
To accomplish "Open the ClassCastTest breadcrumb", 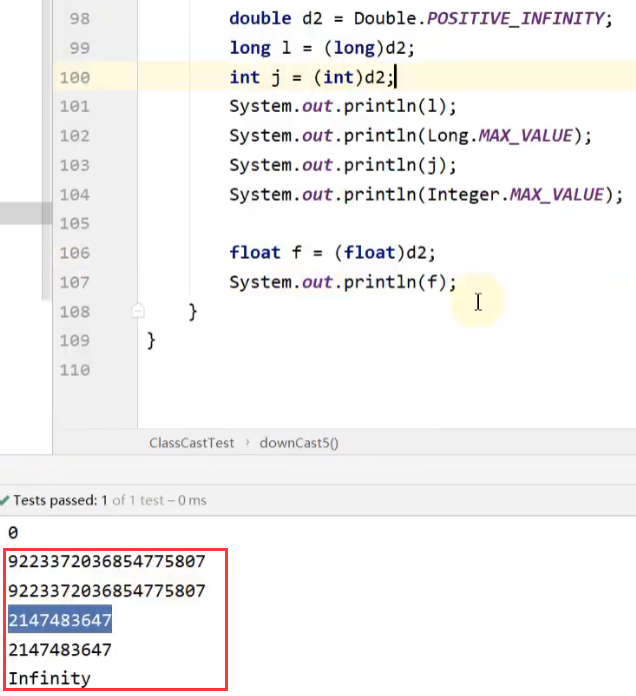I will click(x=191, y=443).
